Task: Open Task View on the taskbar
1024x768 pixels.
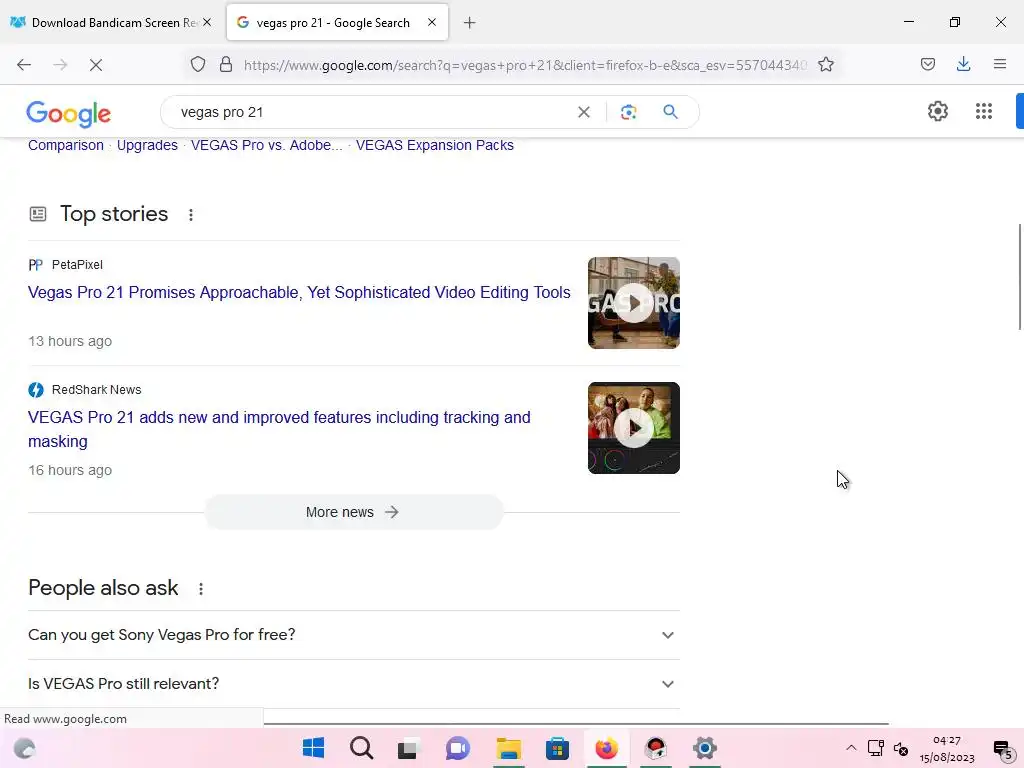Action: tap(408, 749)
